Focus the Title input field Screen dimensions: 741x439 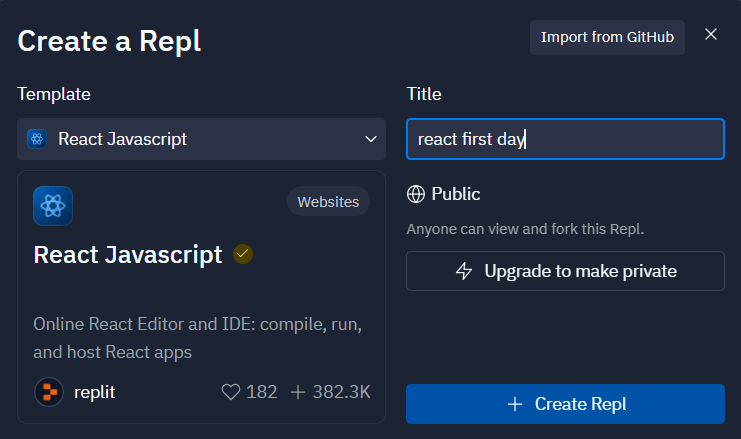tap(565, 139)
